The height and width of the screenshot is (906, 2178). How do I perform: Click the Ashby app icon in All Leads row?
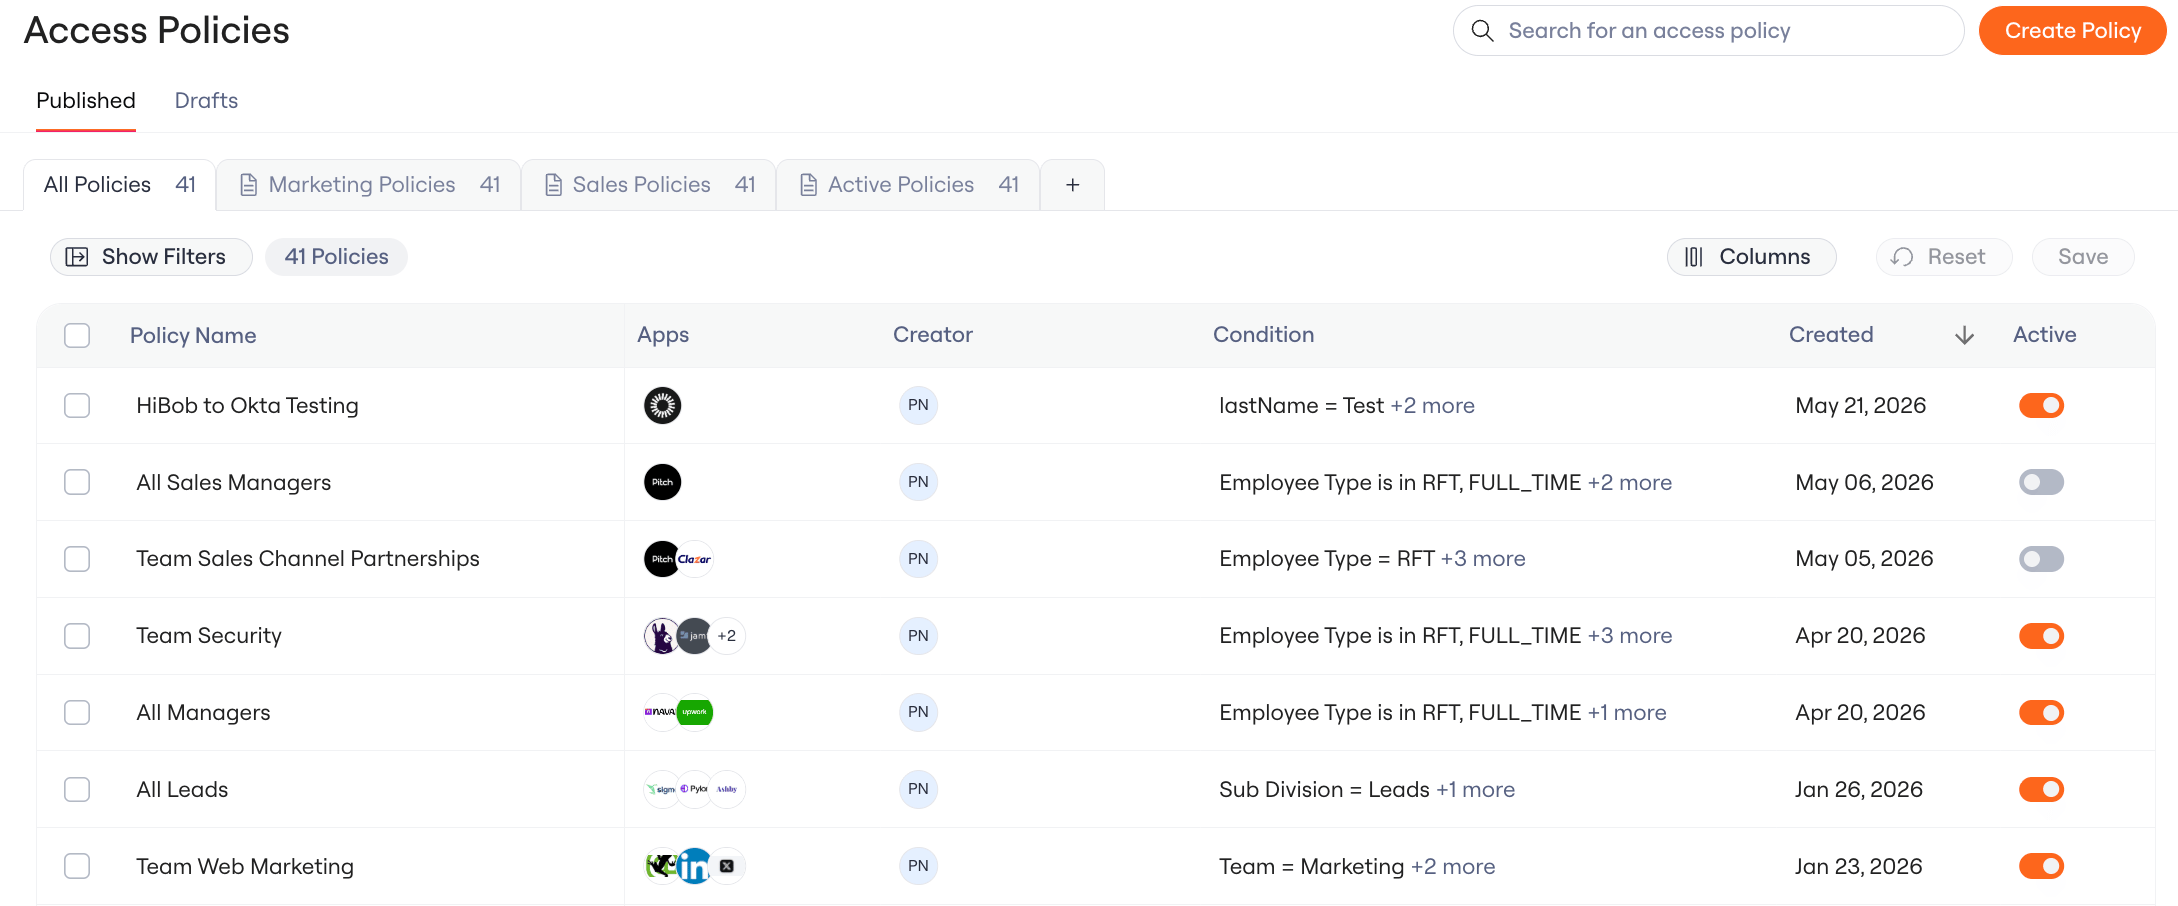[727, 789]
